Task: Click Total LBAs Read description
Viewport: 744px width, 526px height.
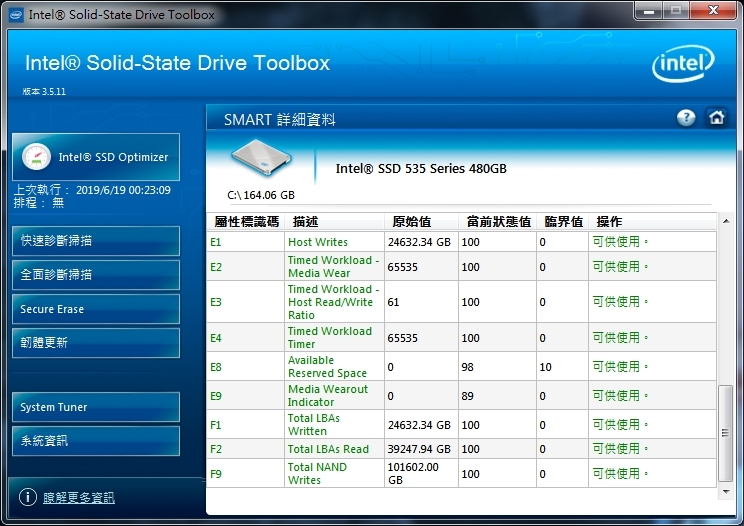Action: [x=328, y=449]
